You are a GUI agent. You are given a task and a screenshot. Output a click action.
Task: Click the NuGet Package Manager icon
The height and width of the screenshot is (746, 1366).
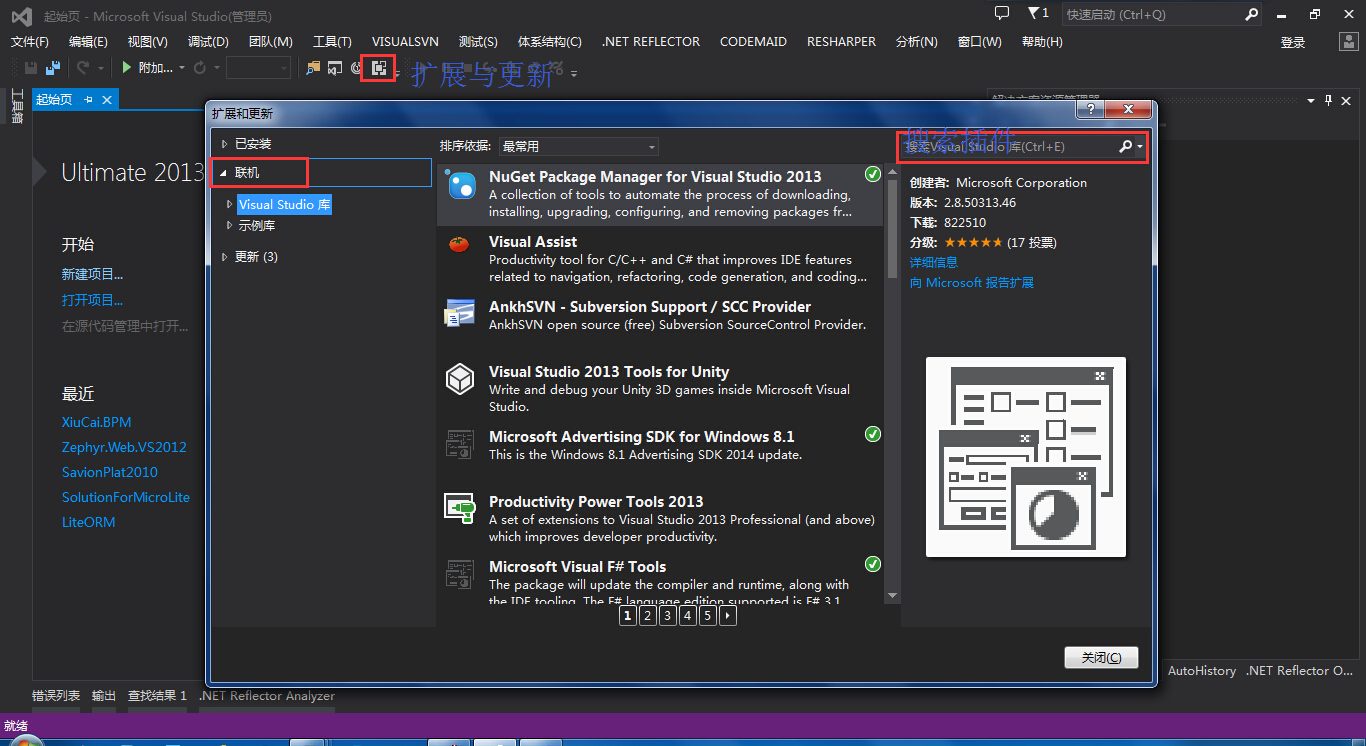tap(461, 186)
